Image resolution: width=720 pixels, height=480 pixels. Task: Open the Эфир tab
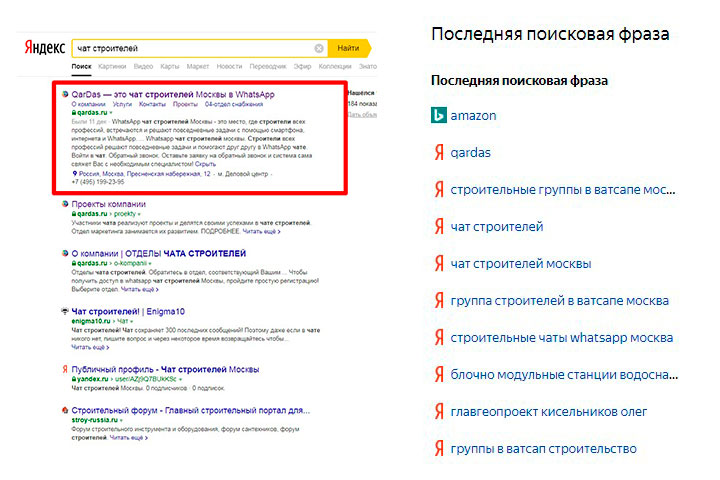302,66
